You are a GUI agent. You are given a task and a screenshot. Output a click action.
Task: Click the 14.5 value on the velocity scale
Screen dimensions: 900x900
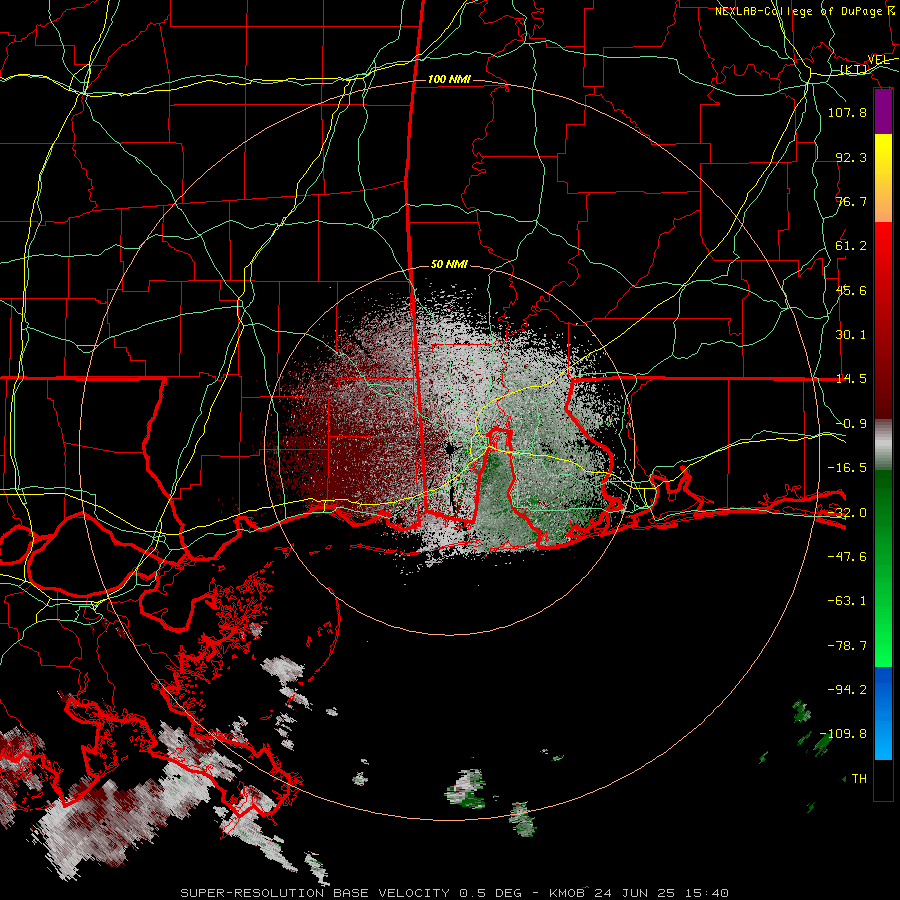tap(852, 379)
